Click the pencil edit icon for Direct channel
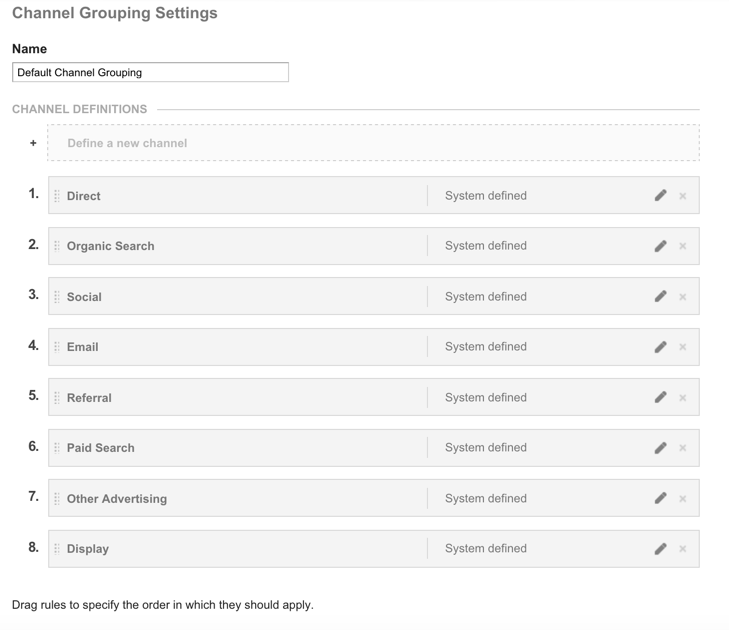This screenshot has height=630, width=729. click(x=660, y=196)
